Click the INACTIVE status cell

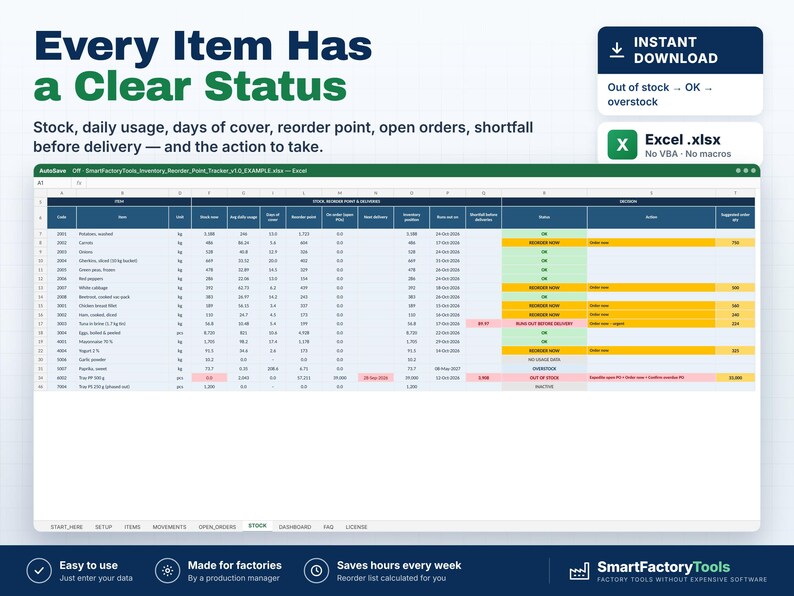point(544,386)
